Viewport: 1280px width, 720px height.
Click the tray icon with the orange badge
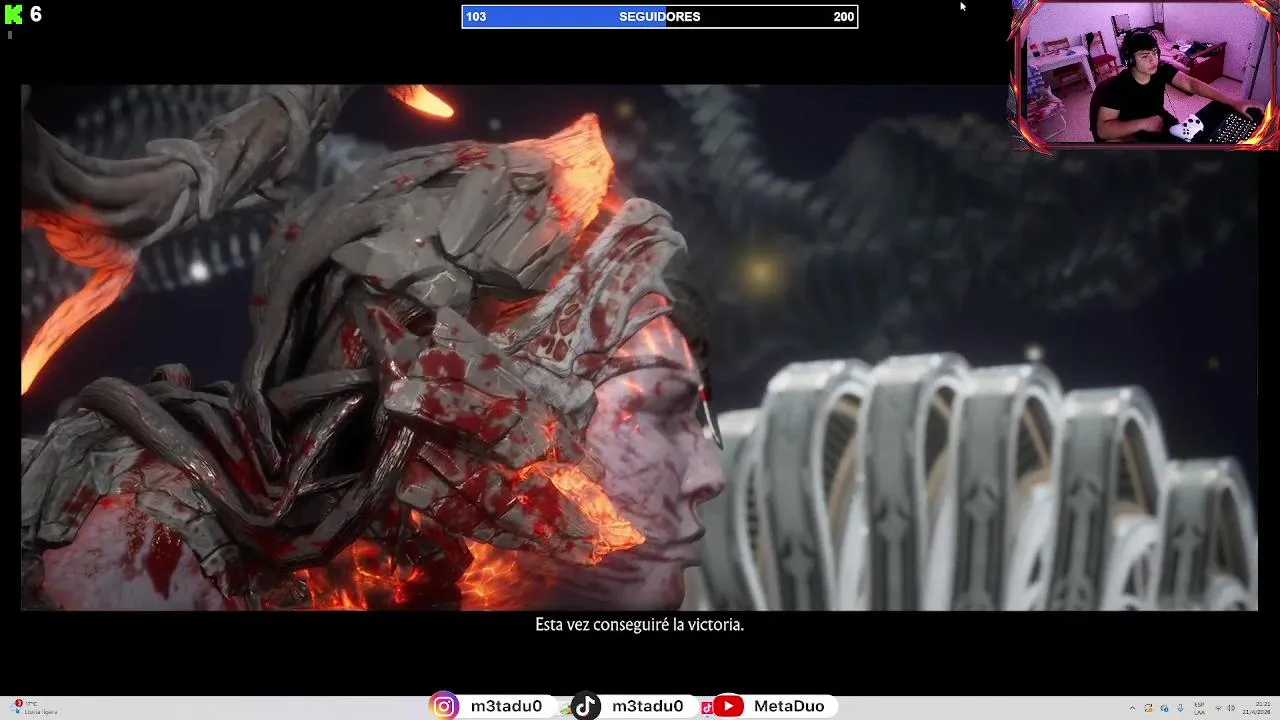1148,708
